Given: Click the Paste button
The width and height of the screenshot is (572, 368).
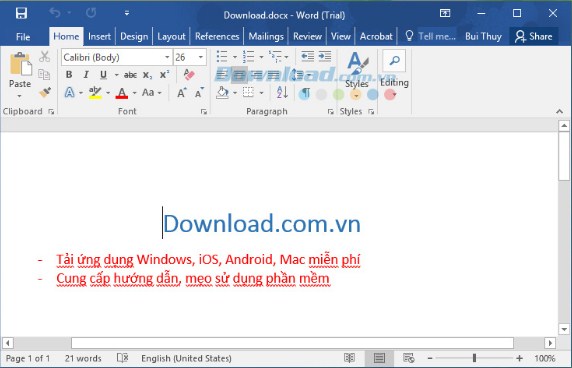Looking at the screenshot, I should [x=20, y=75].
